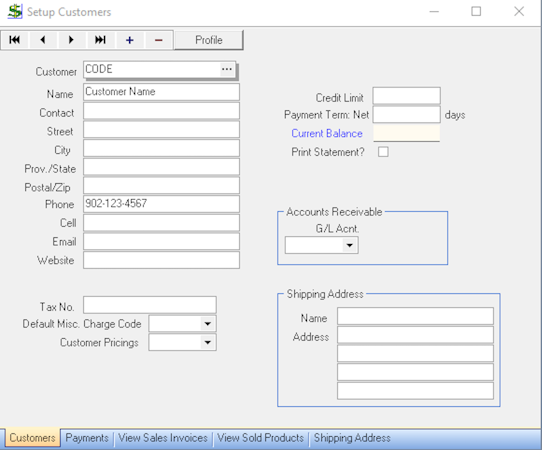Focus the Street input field
This screenshot has width=542, height=450.
[161, 130]
